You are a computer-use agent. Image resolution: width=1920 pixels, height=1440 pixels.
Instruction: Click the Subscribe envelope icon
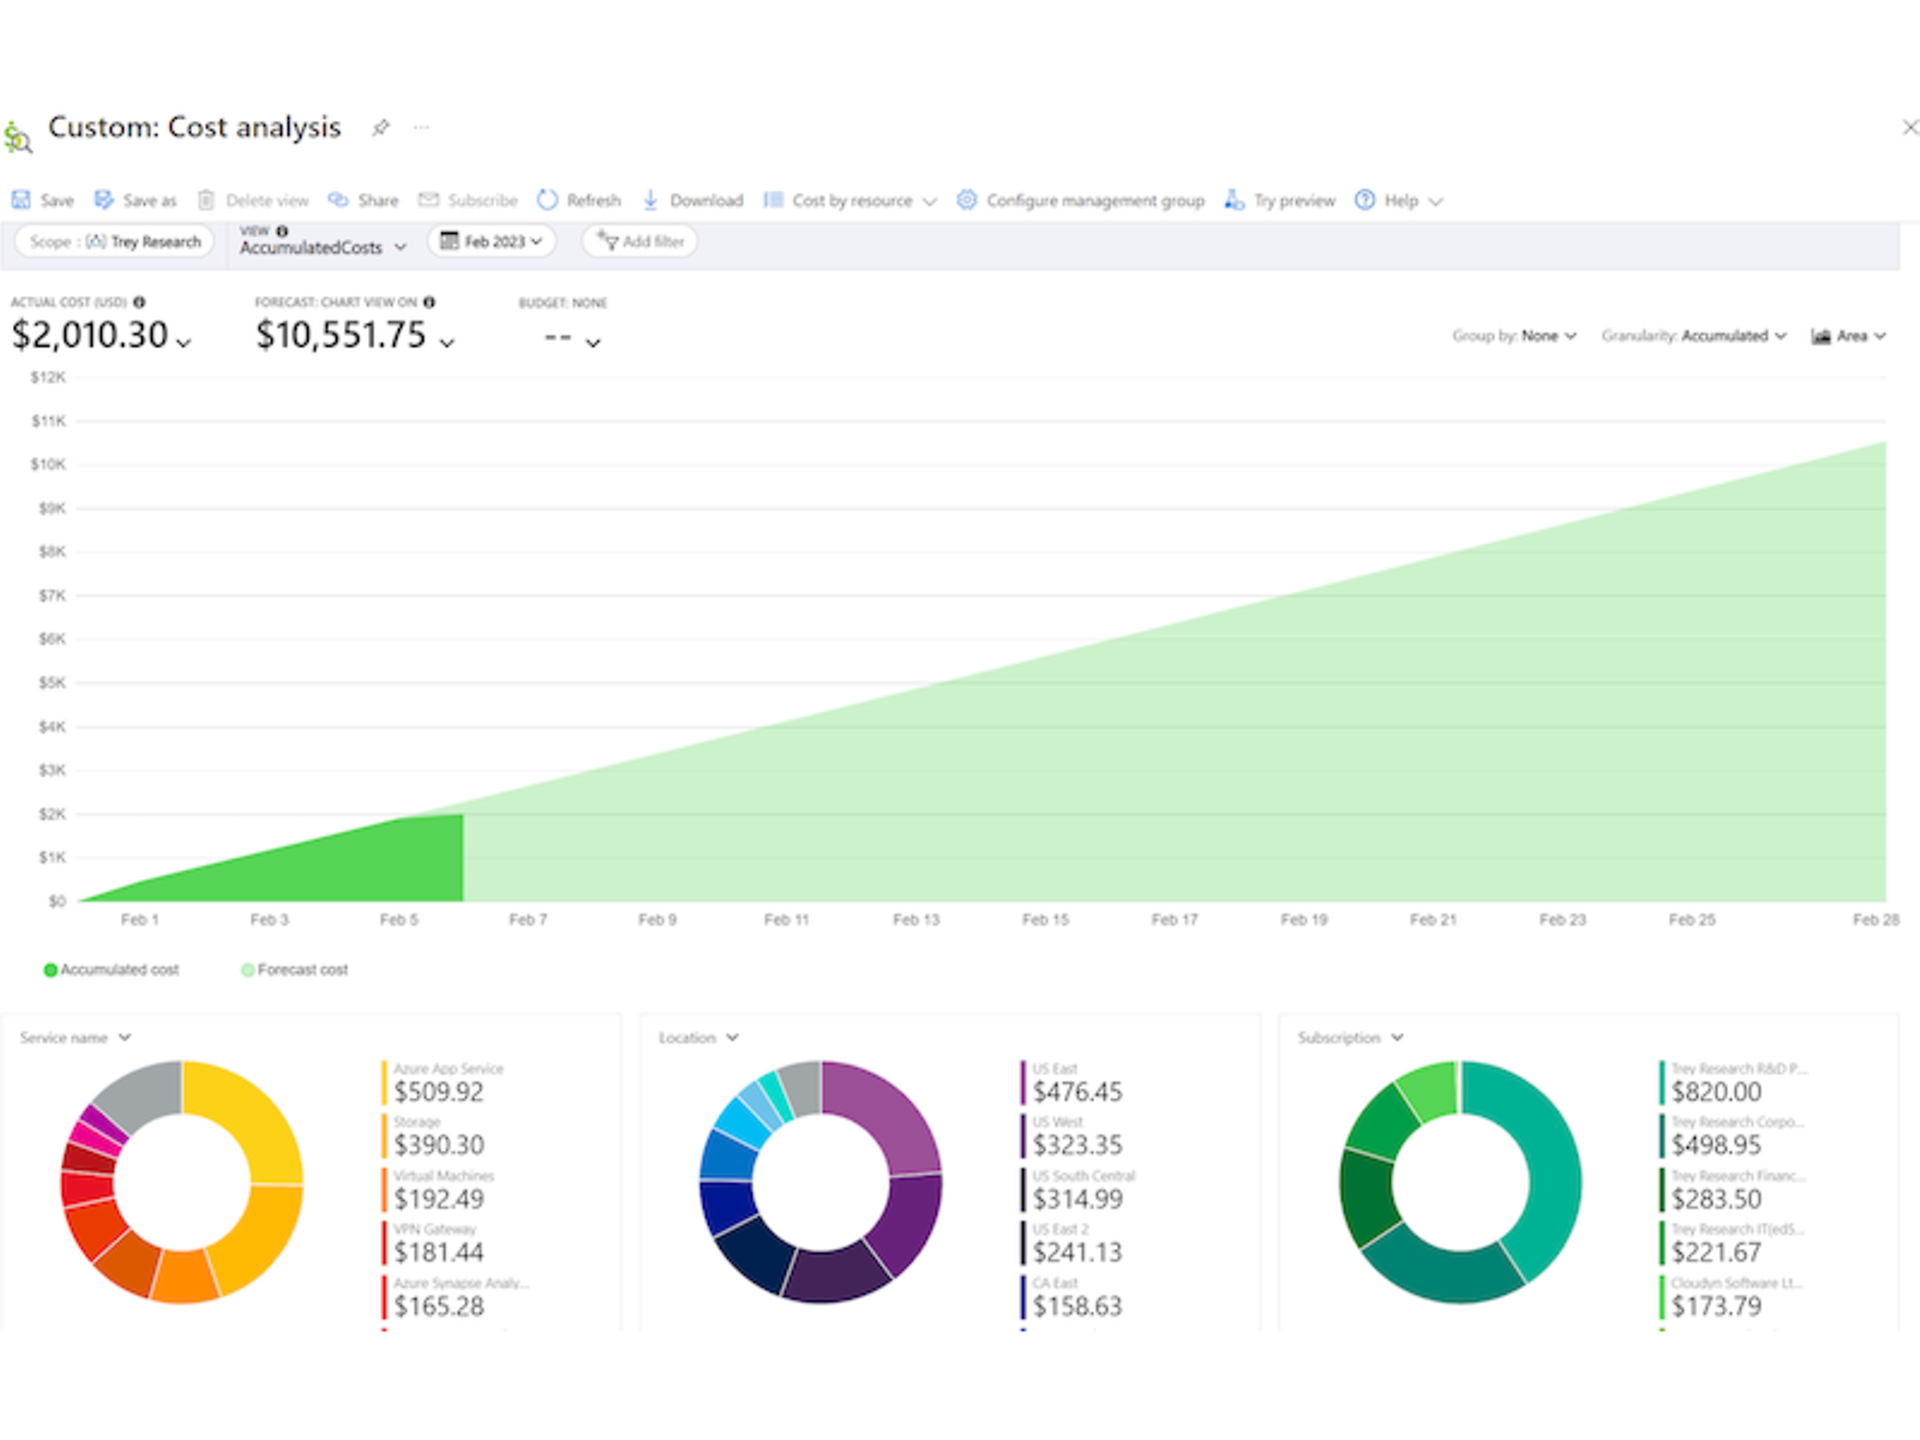(428, 200)
